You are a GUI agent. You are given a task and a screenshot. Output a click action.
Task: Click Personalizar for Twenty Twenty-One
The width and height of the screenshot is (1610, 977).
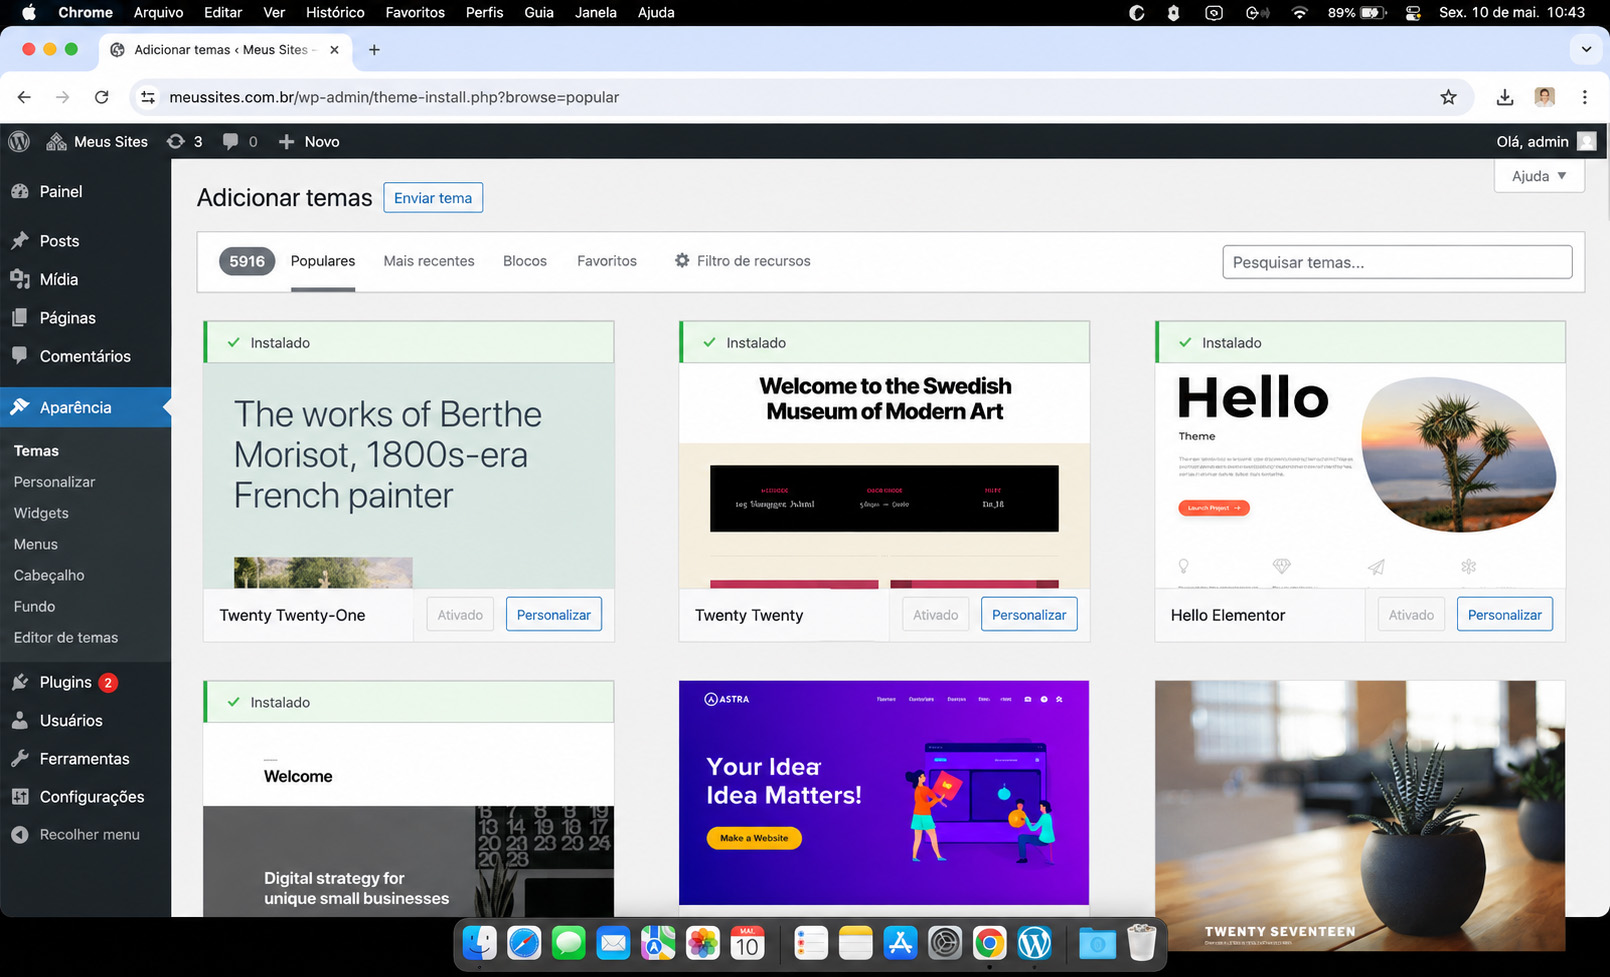(x=554, y=615)
